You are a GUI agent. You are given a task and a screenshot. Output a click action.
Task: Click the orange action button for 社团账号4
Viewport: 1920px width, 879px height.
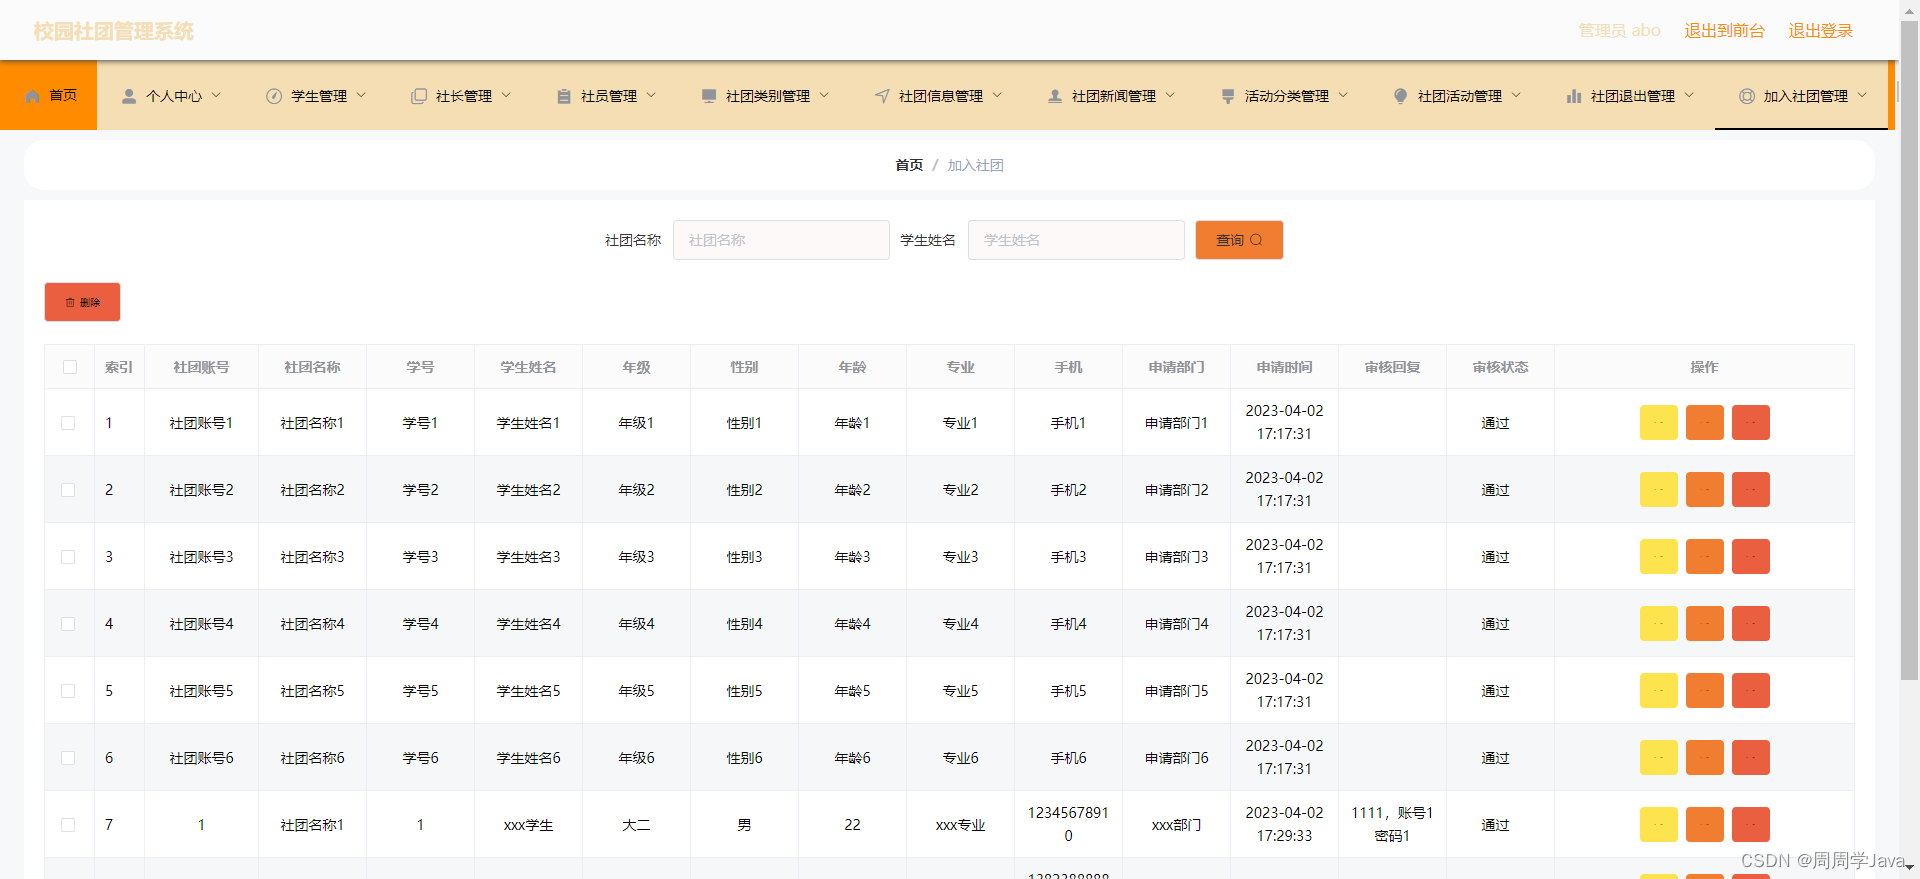click(x=1704, y=624)
